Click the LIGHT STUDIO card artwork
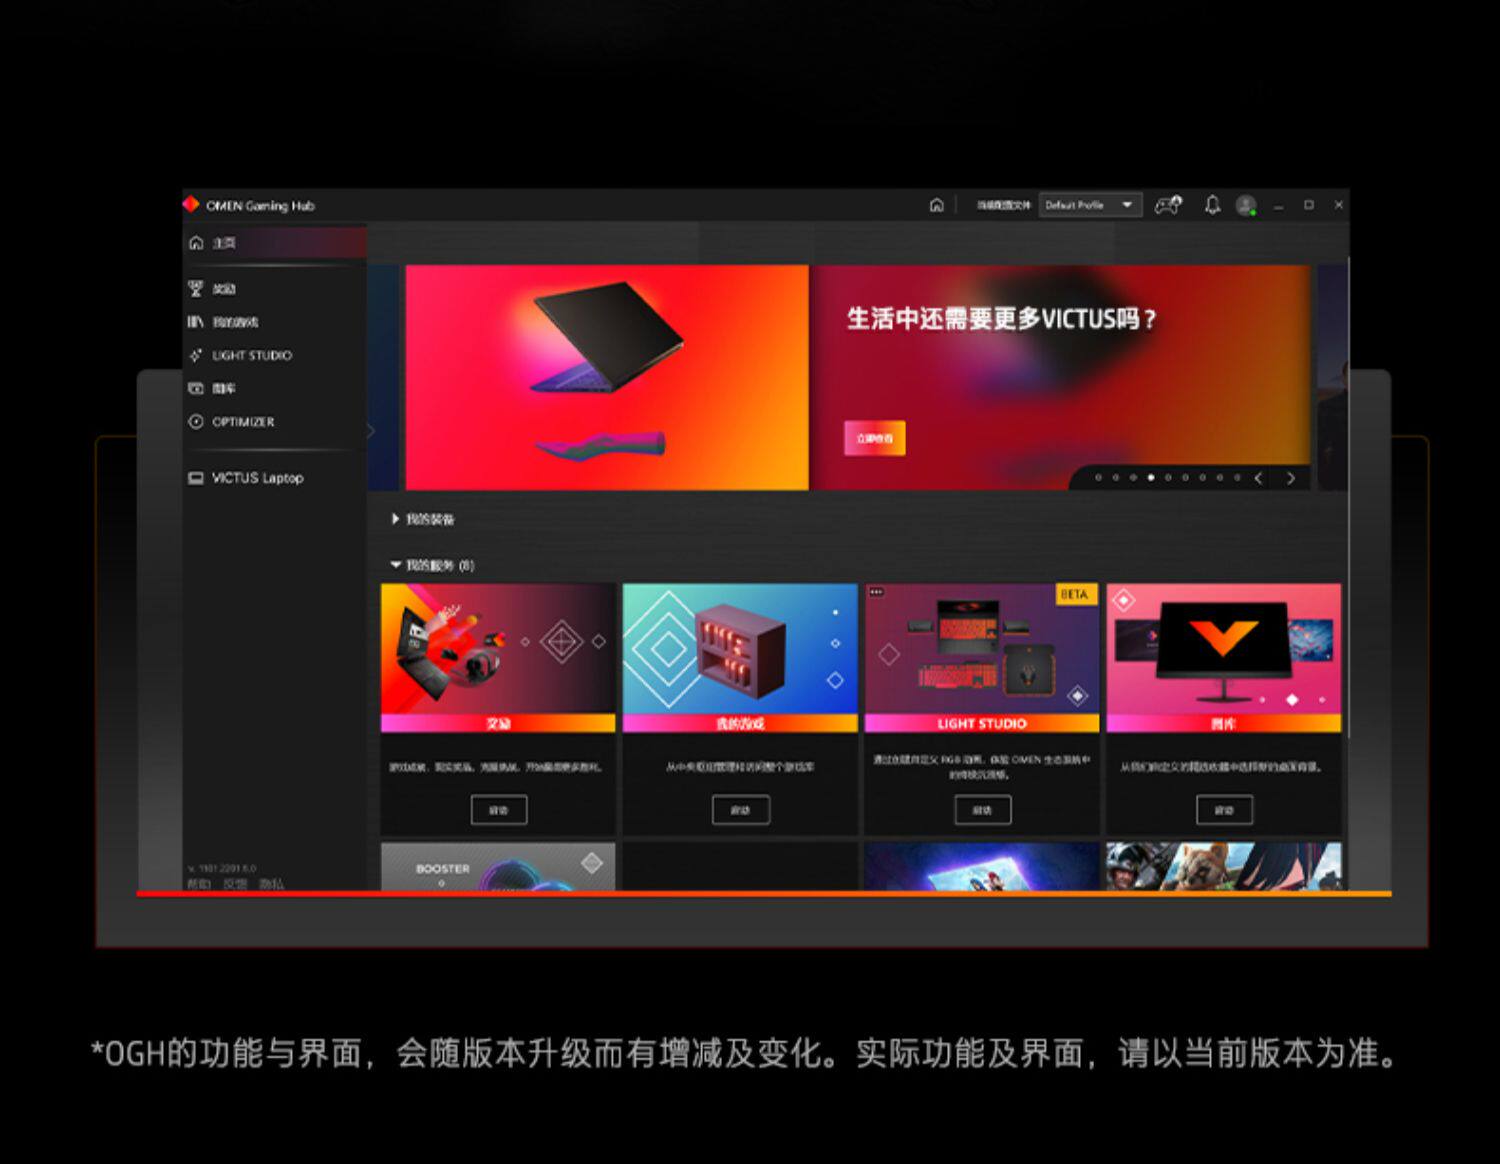 point(982,649)
